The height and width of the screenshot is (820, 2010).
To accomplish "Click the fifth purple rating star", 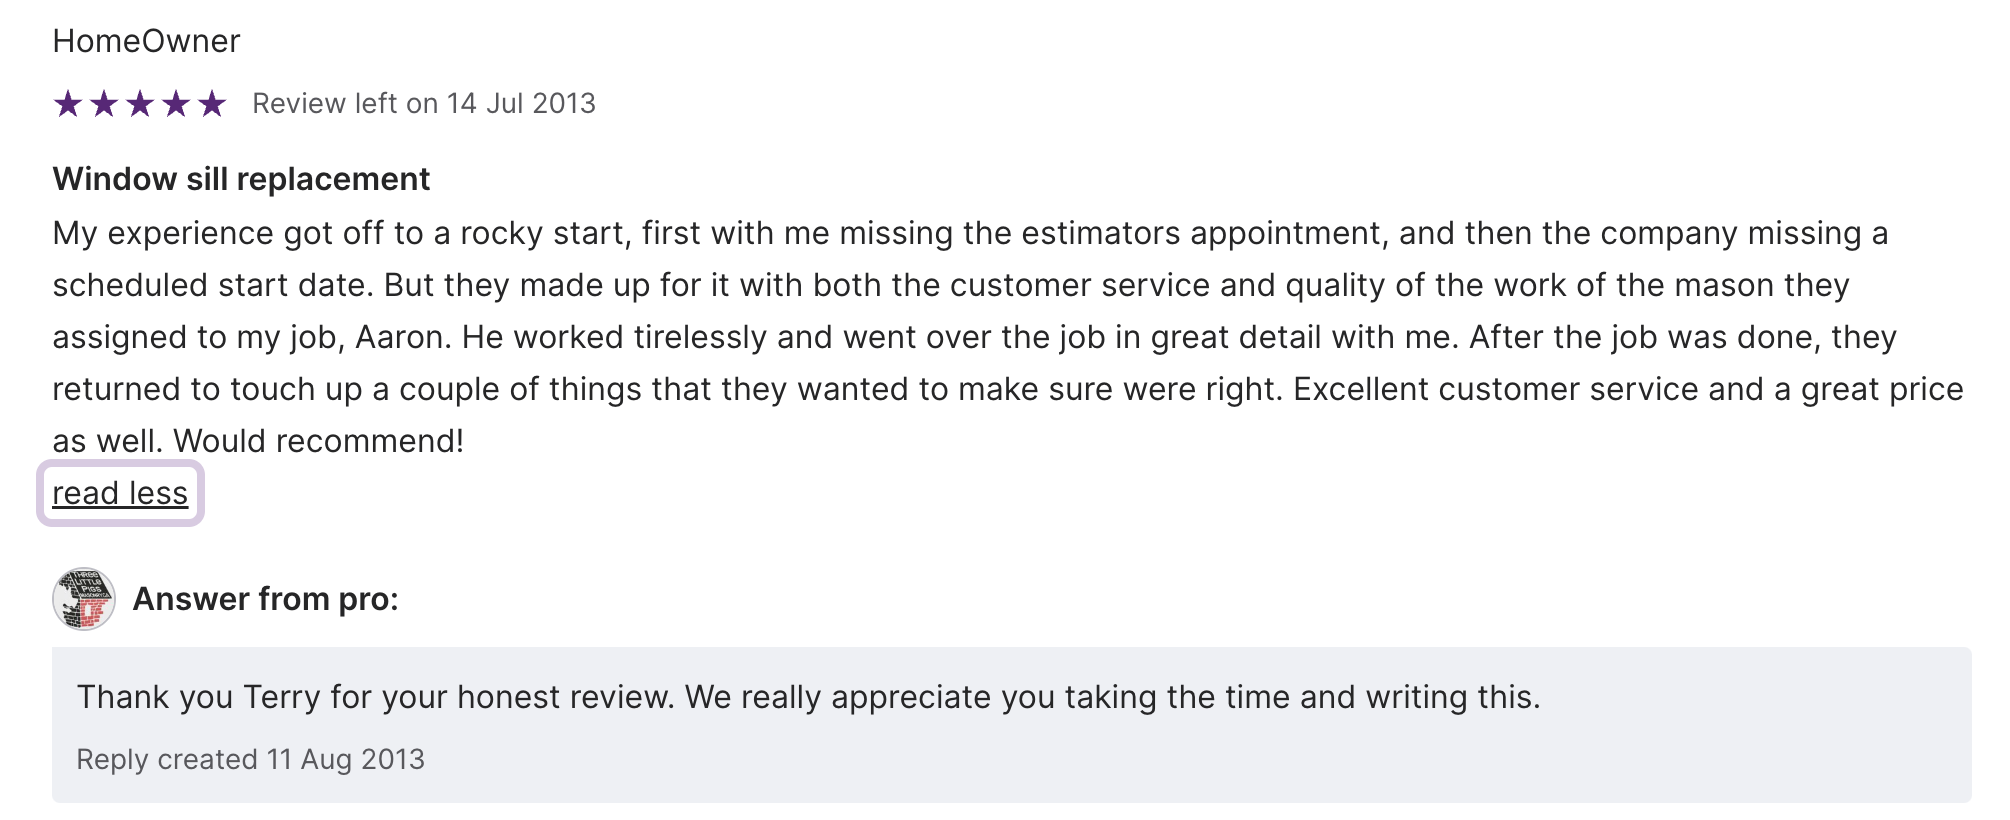I will tap(212, 104).
